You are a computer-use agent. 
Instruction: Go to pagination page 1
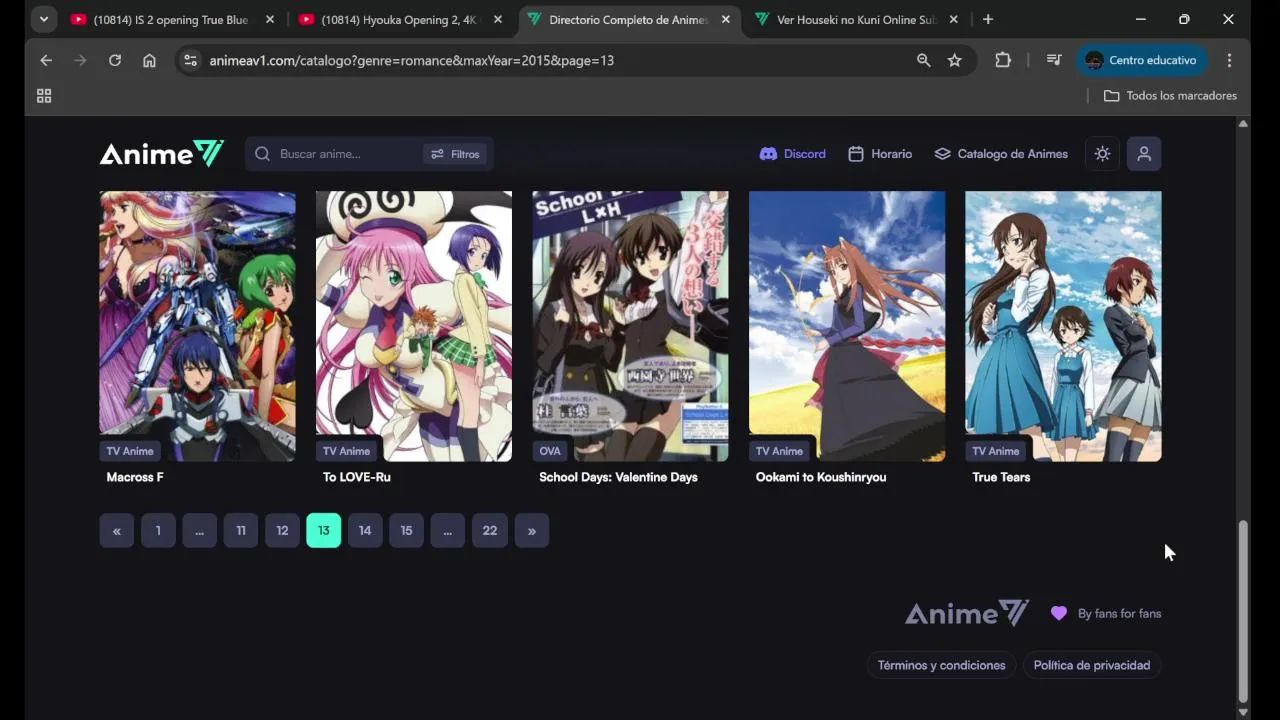tap(158, 531)
